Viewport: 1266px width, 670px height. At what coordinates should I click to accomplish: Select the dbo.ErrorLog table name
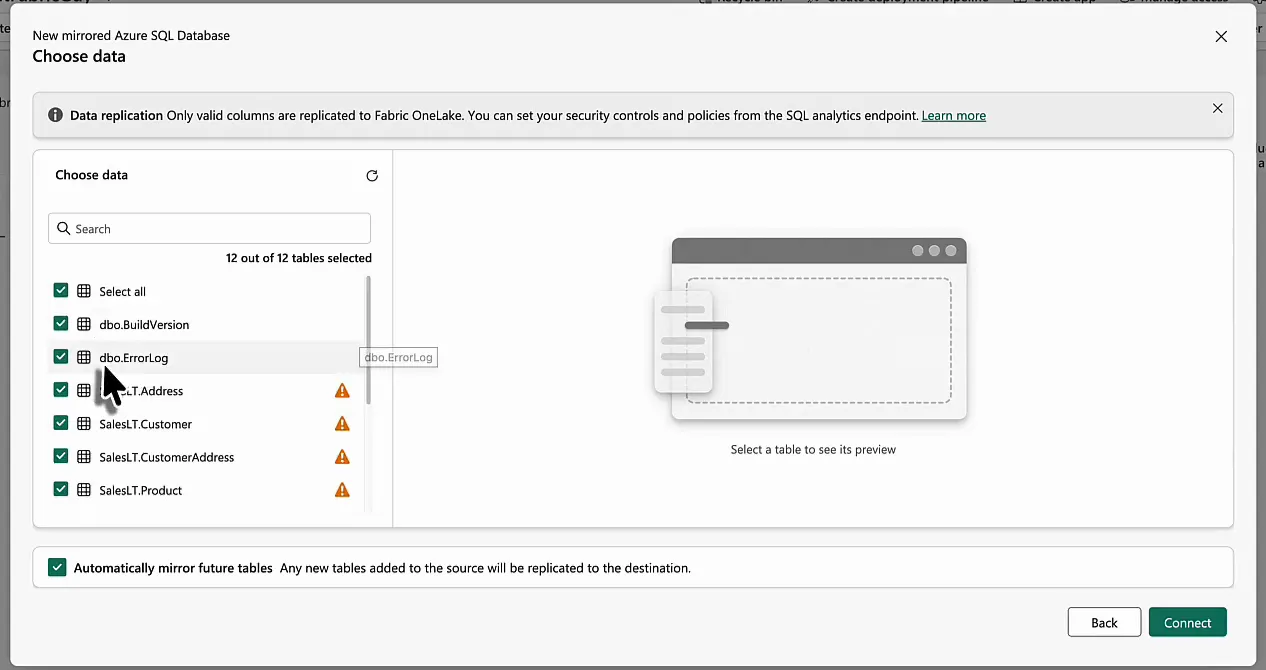point(133,358)
